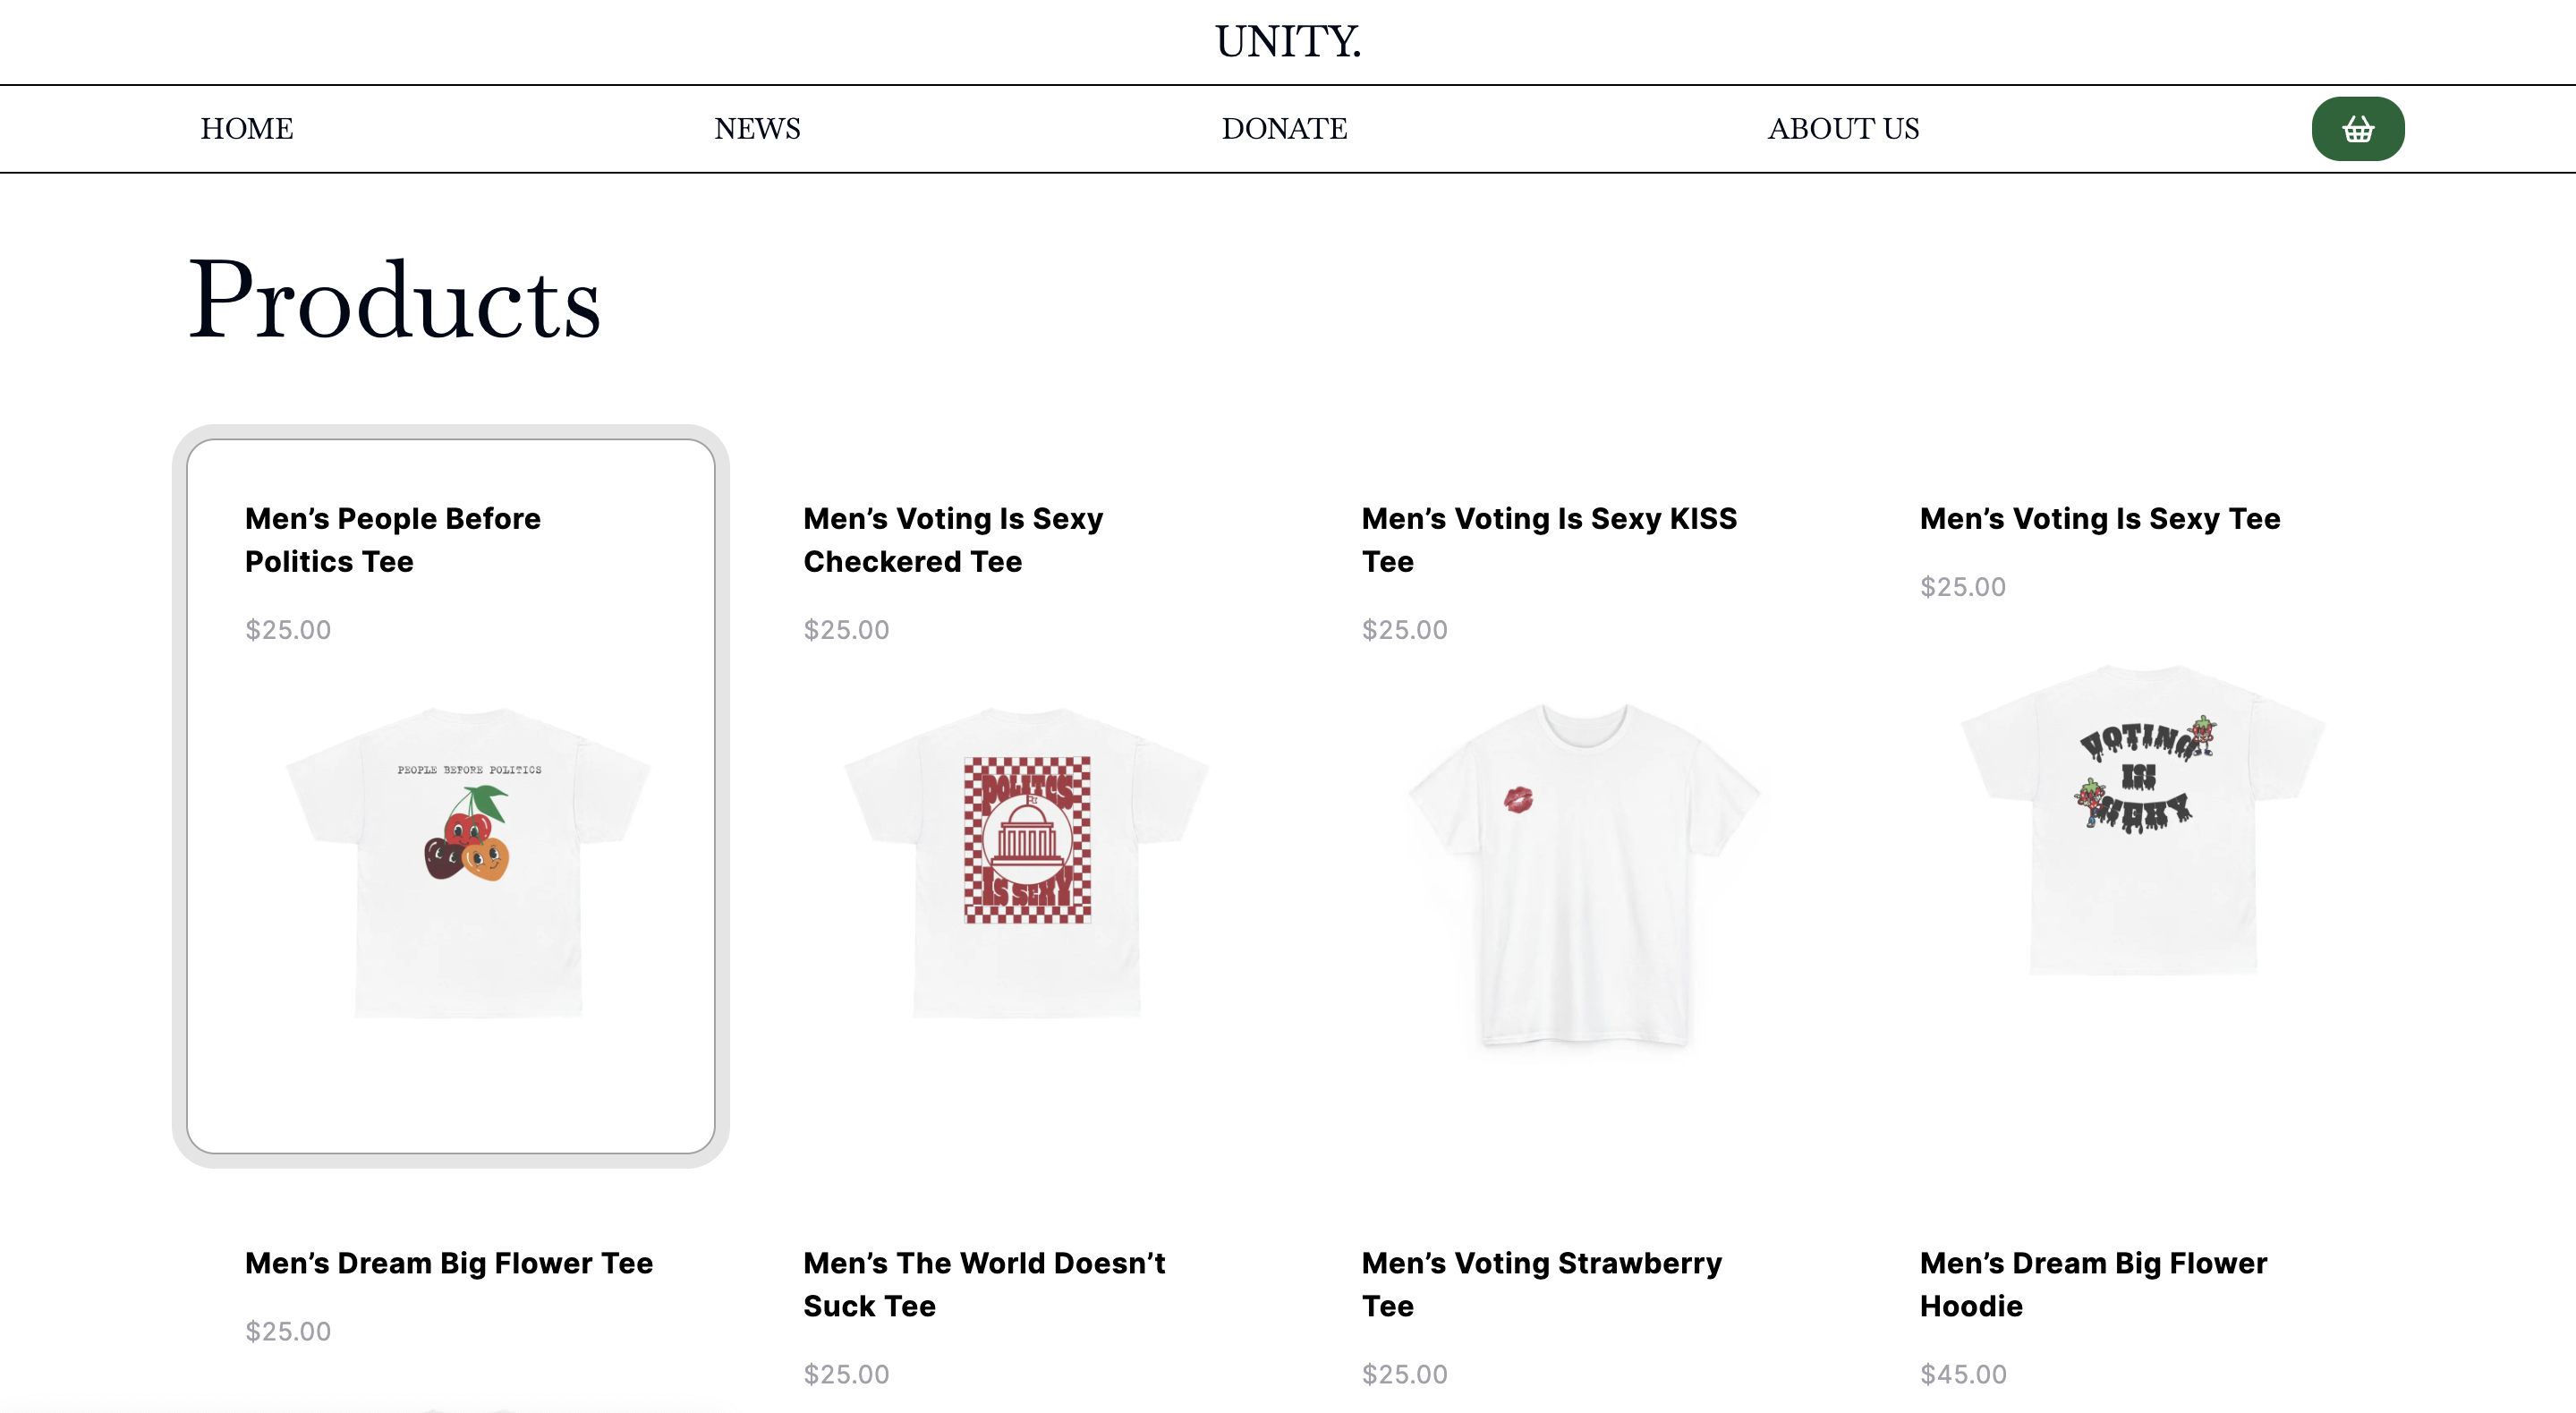This screenshot has width=2576, height=1413.
Task: Open Men's People Before Politics Tee title
Action: pyautogui.click(x=393, y=540)
